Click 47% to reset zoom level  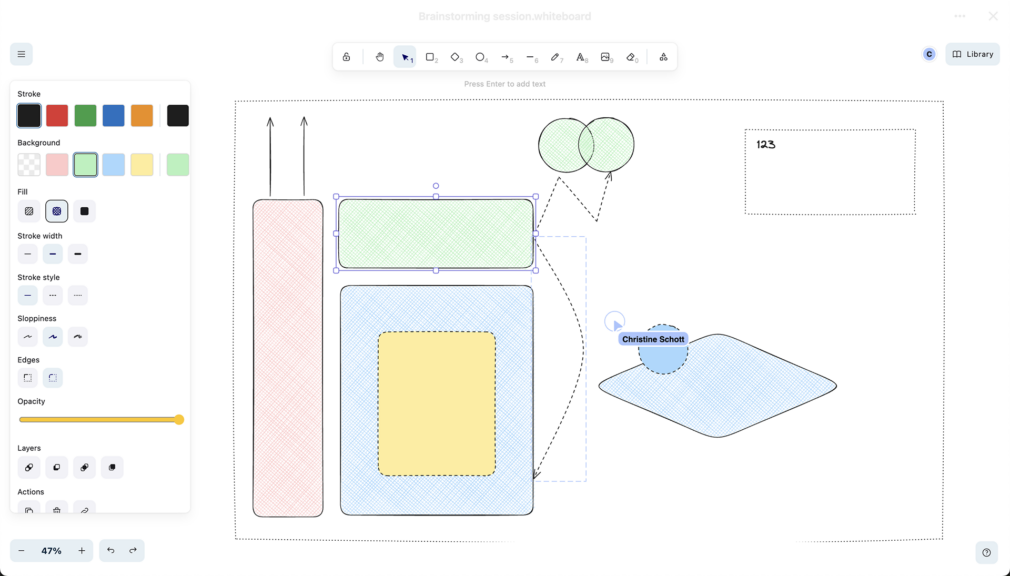pyautogui.click(x=50, y=550)
